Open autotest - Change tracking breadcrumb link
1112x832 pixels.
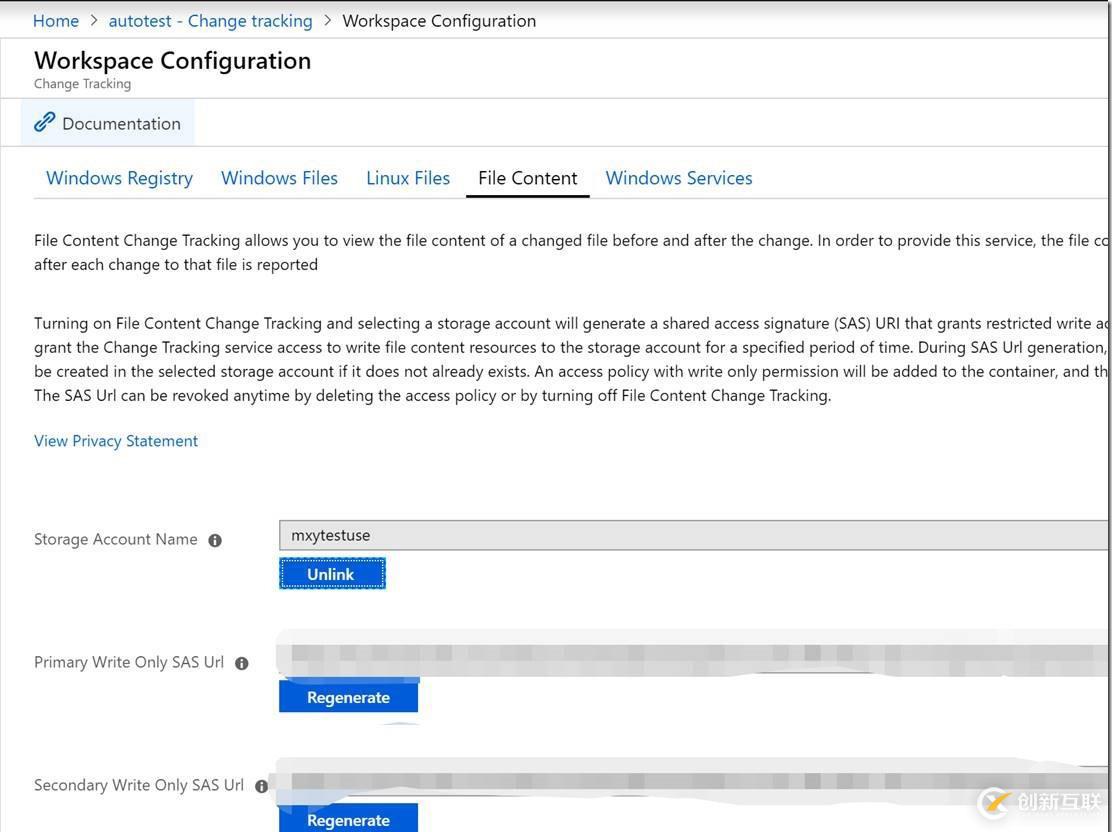coord(210,21)
